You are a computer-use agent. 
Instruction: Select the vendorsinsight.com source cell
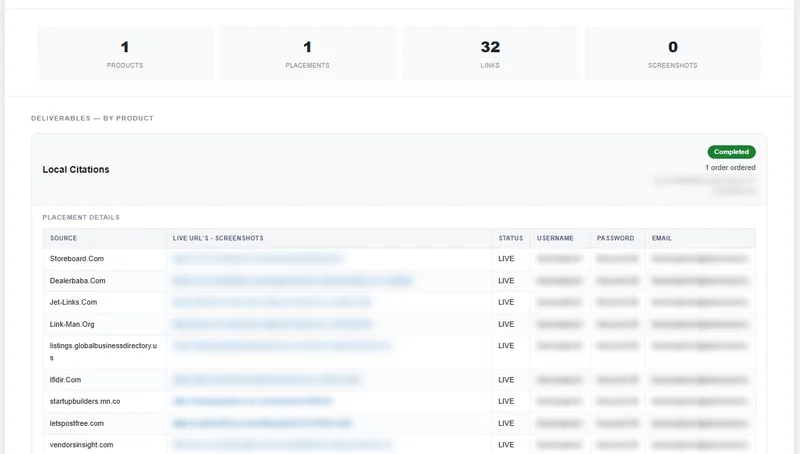coord(105,445)
